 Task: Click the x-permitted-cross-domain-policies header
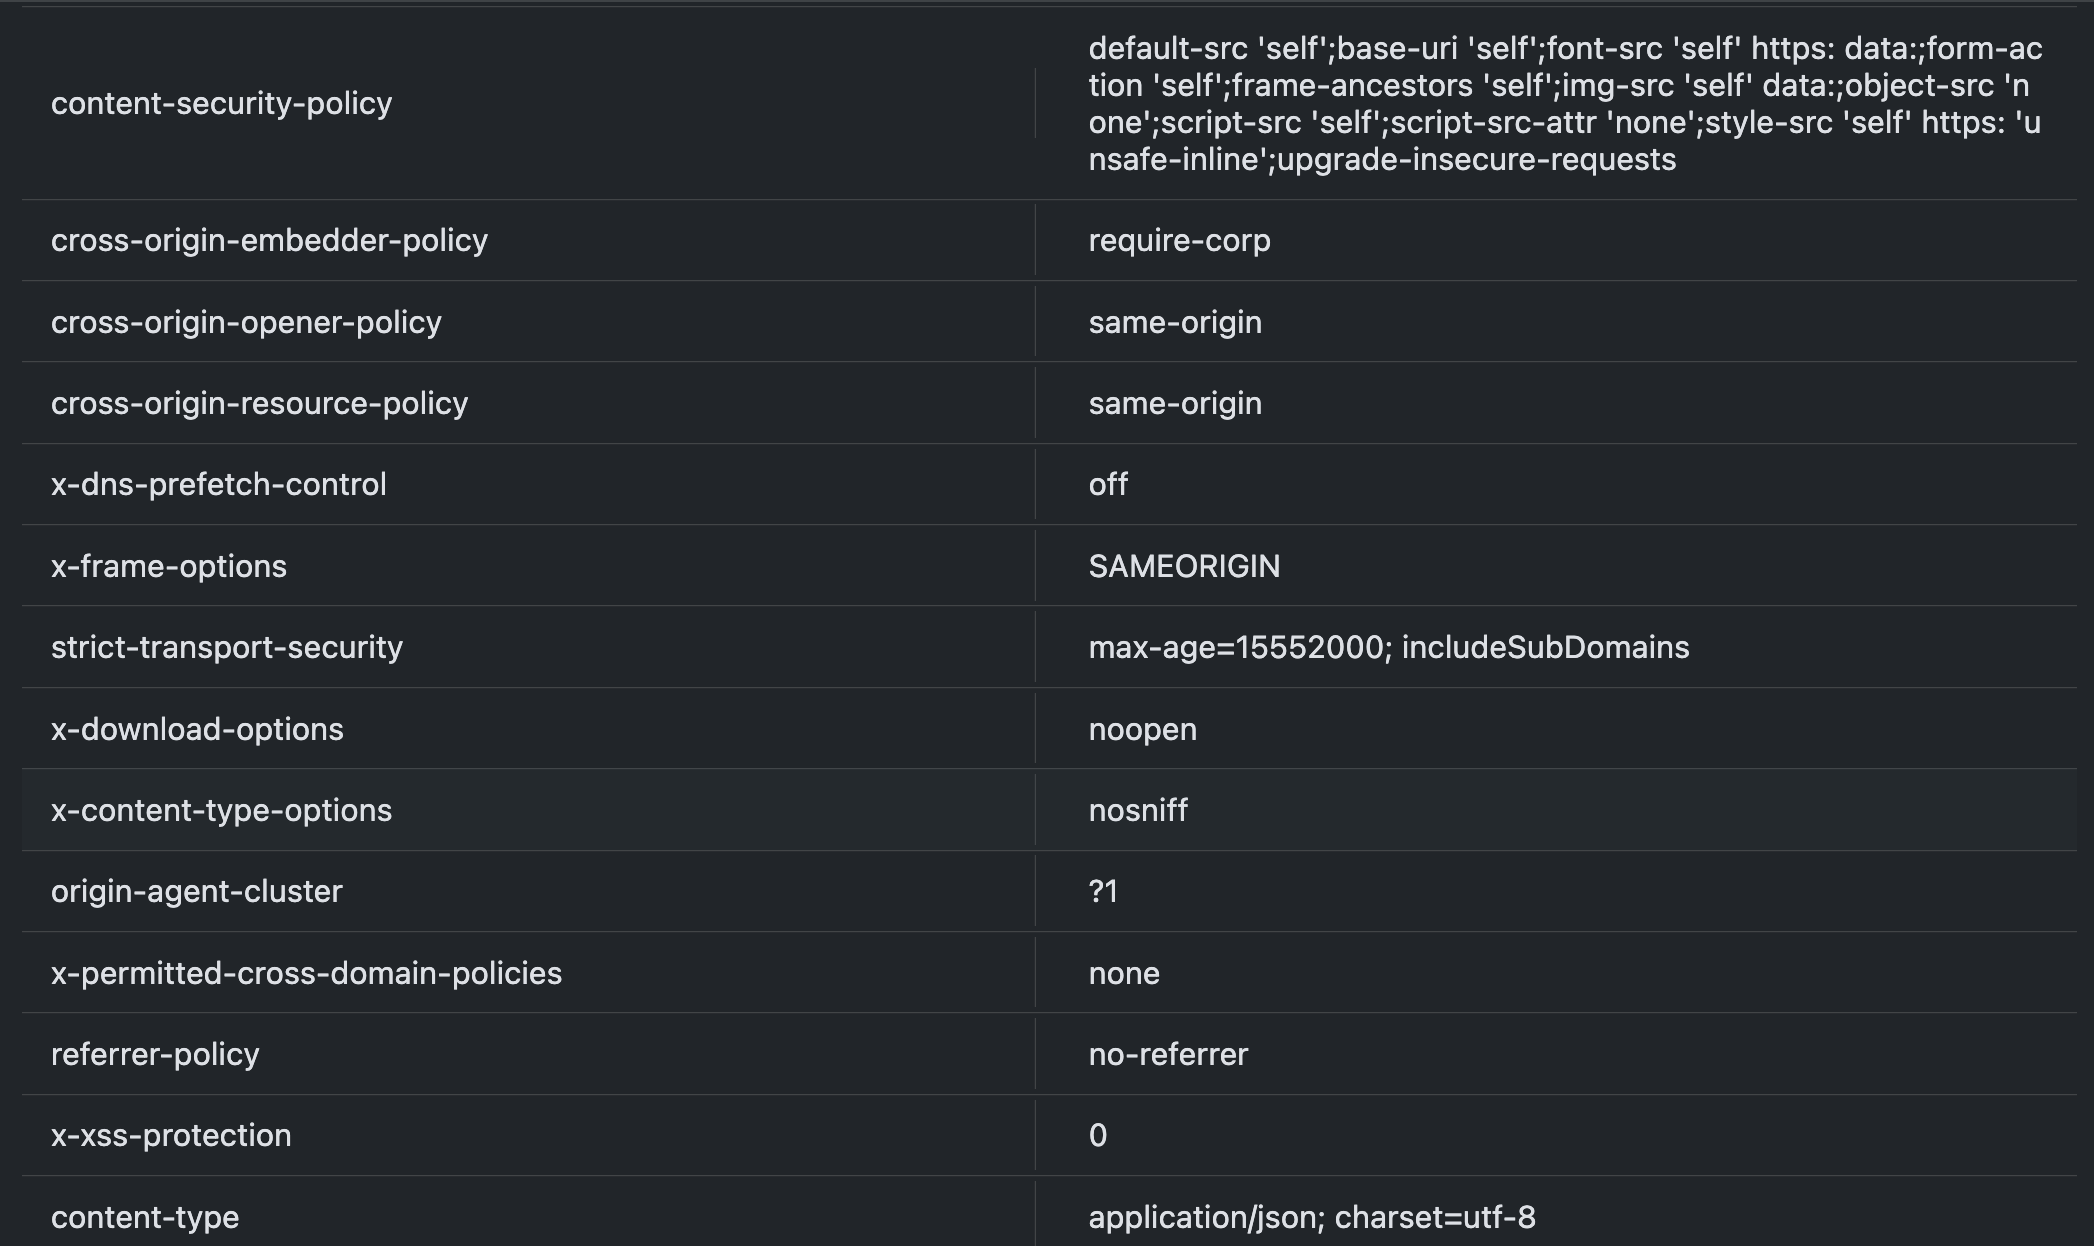pos(306,973)
